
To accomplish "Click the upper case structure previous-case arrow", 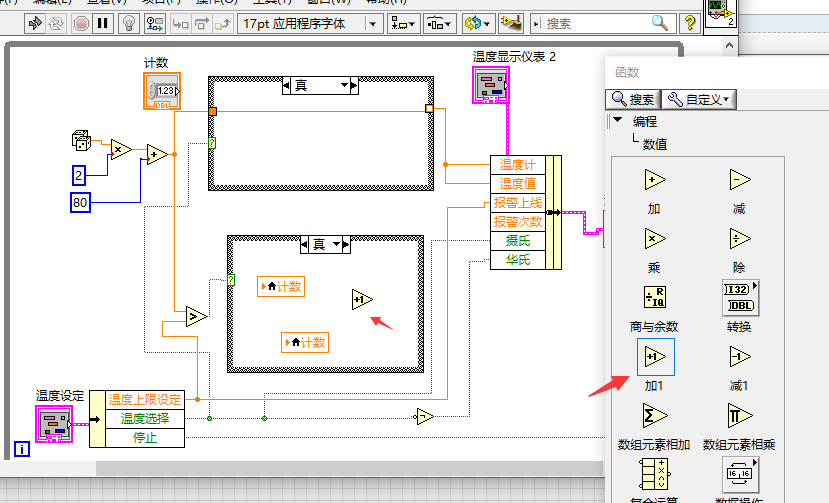I will tap(286, 85).
